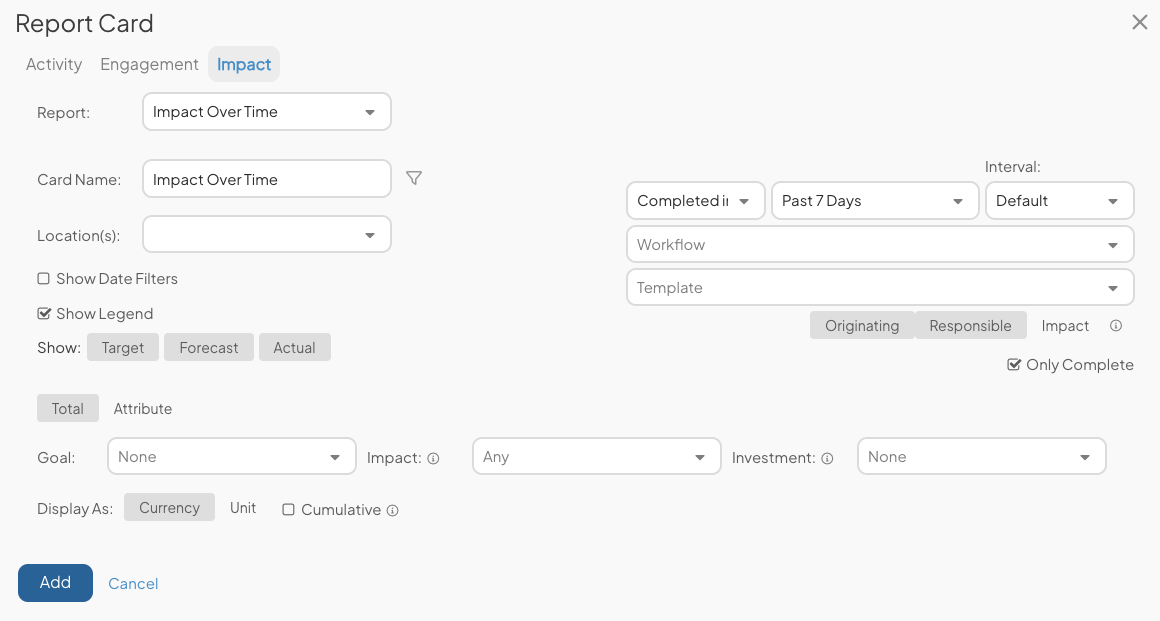This screenshot has height=621, width=1160.
Task: Toggle Only Complete checkbox
Action: click(x=1014, y=365)
